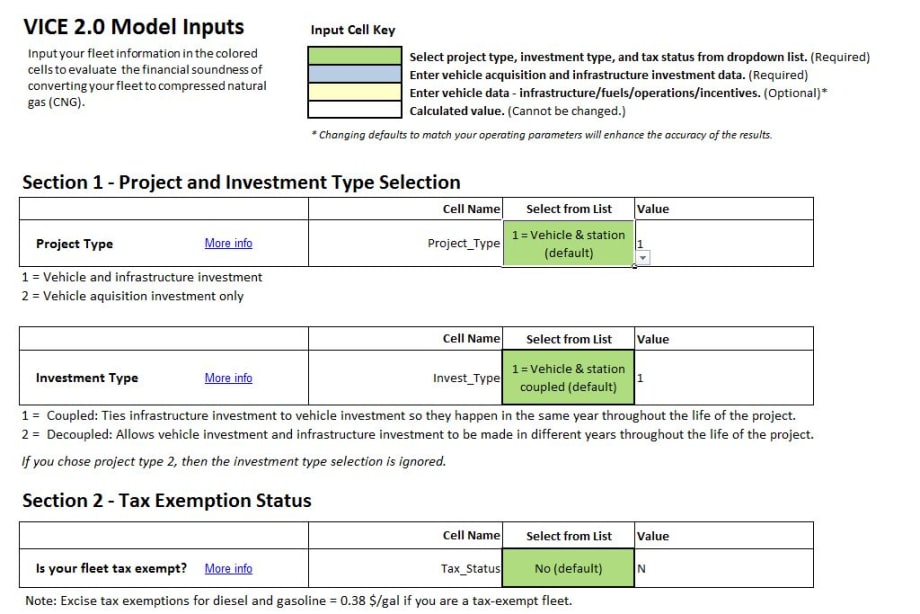Click the Invest_Type cell name
Viewport: 920px width, 614px height.
pos(466,378)
